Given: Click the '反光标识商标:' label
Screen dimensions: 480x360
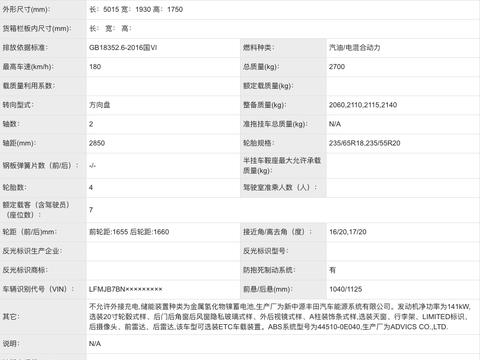Looking at the screenshot, I should [25, 270].
